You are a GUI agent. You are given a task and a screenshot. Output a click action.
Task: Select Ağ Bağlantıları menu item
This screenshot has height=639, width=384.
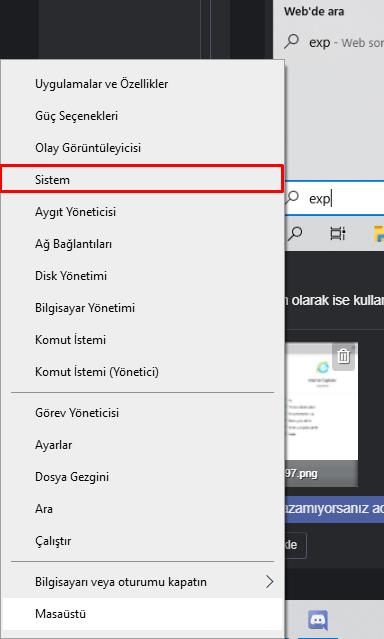pos(142,244)
